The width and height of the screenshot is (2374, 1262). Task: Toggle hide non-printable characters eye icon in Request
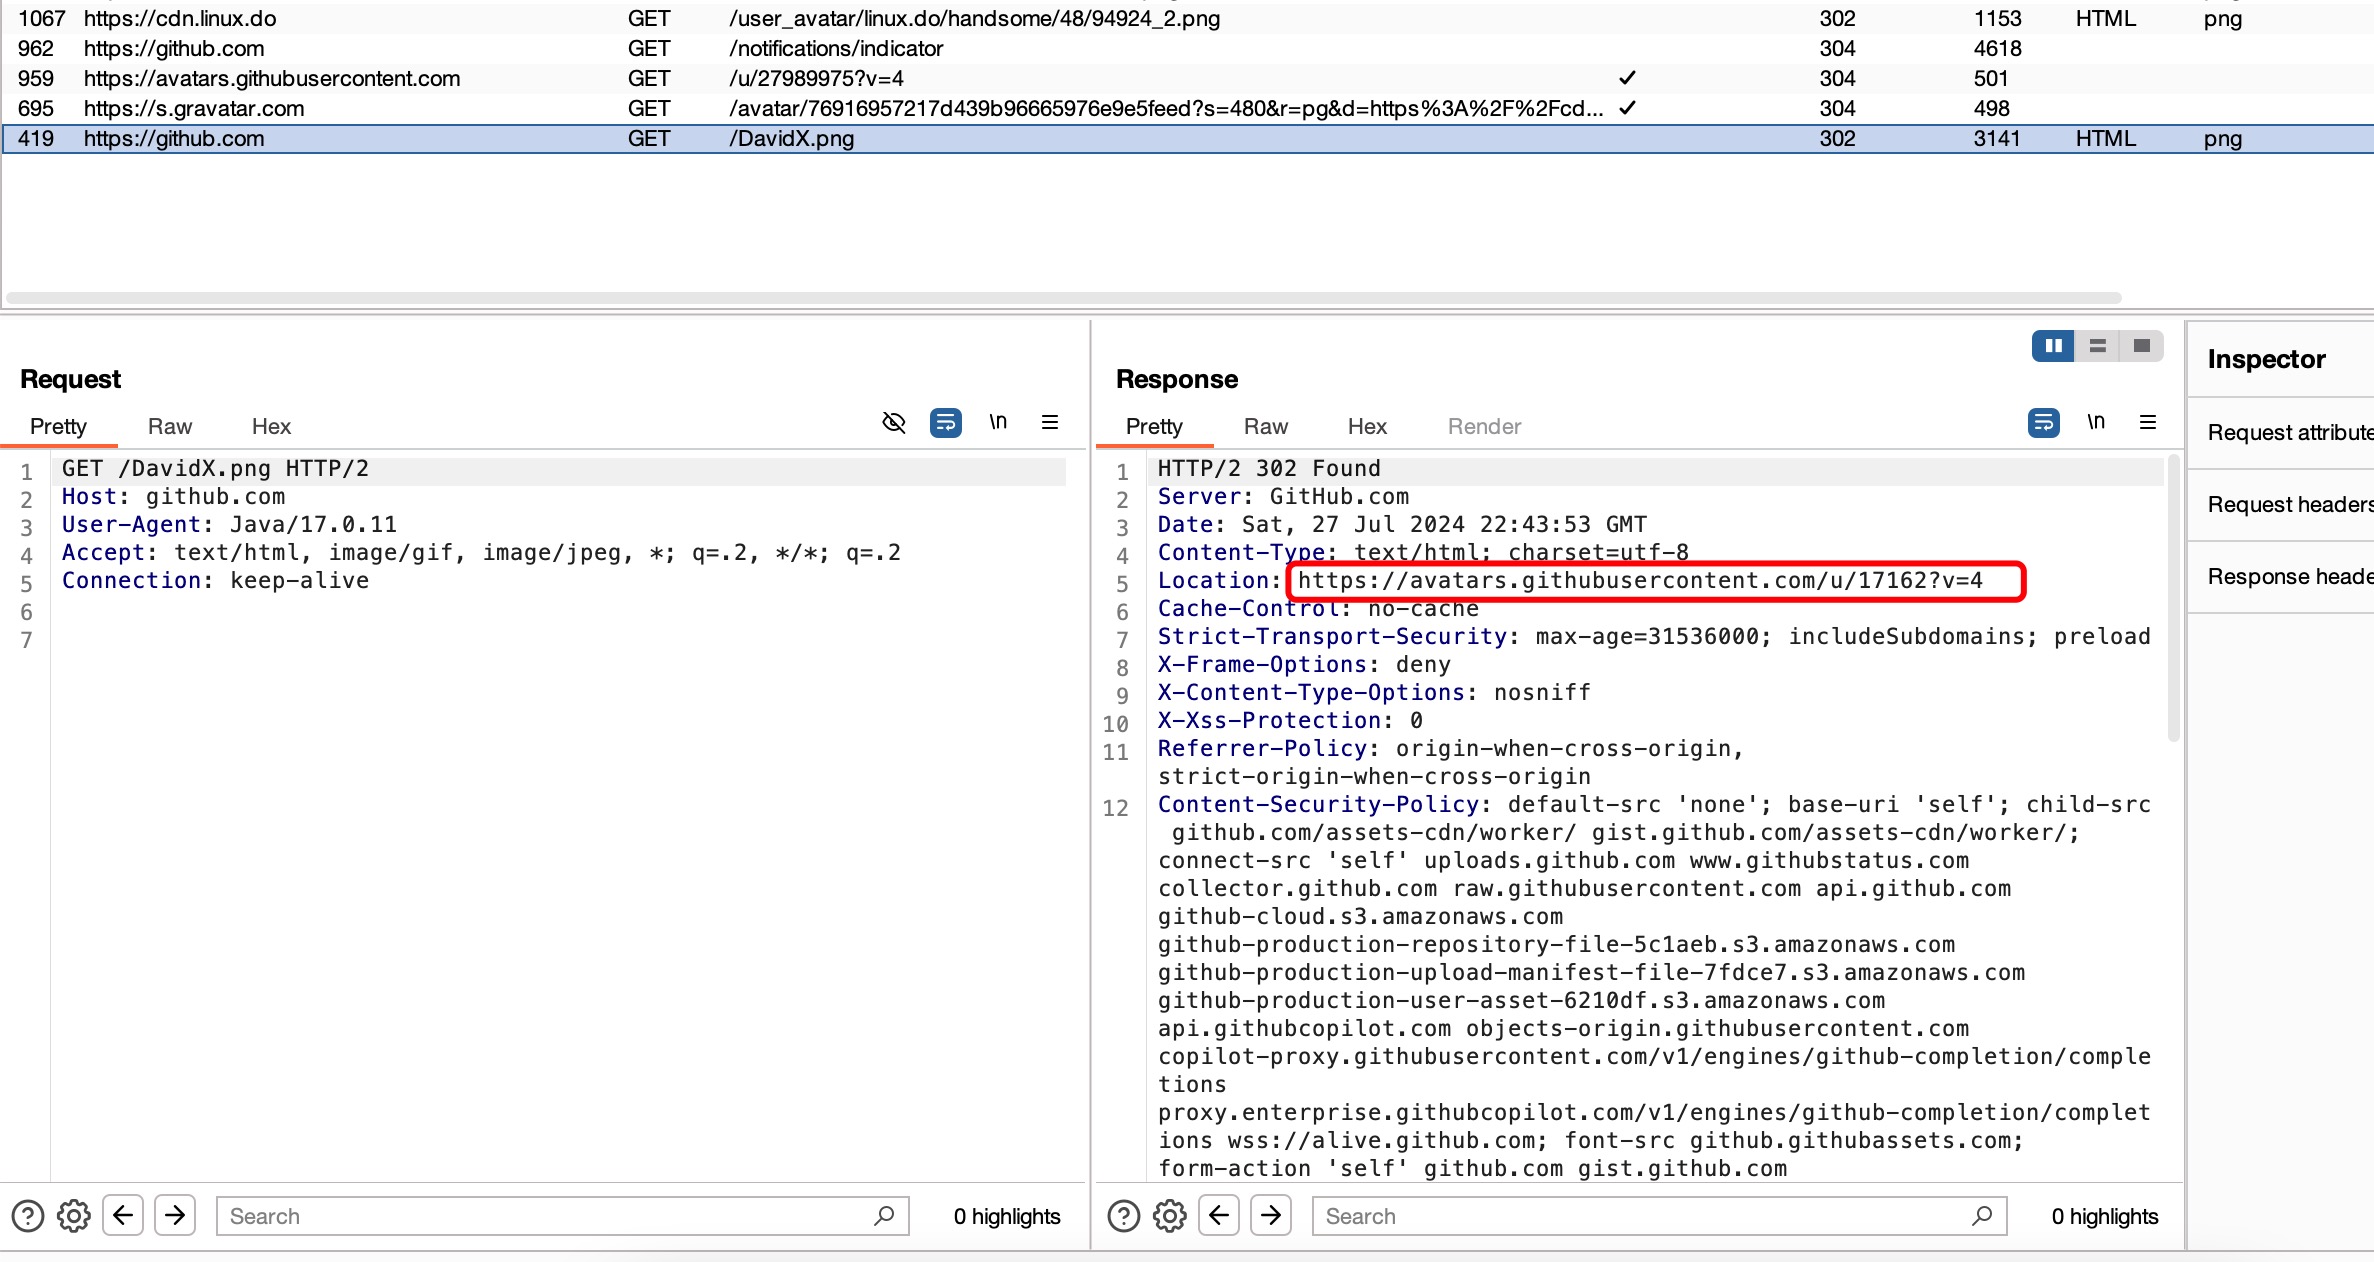pyautogui.click(x=894, y=423)
